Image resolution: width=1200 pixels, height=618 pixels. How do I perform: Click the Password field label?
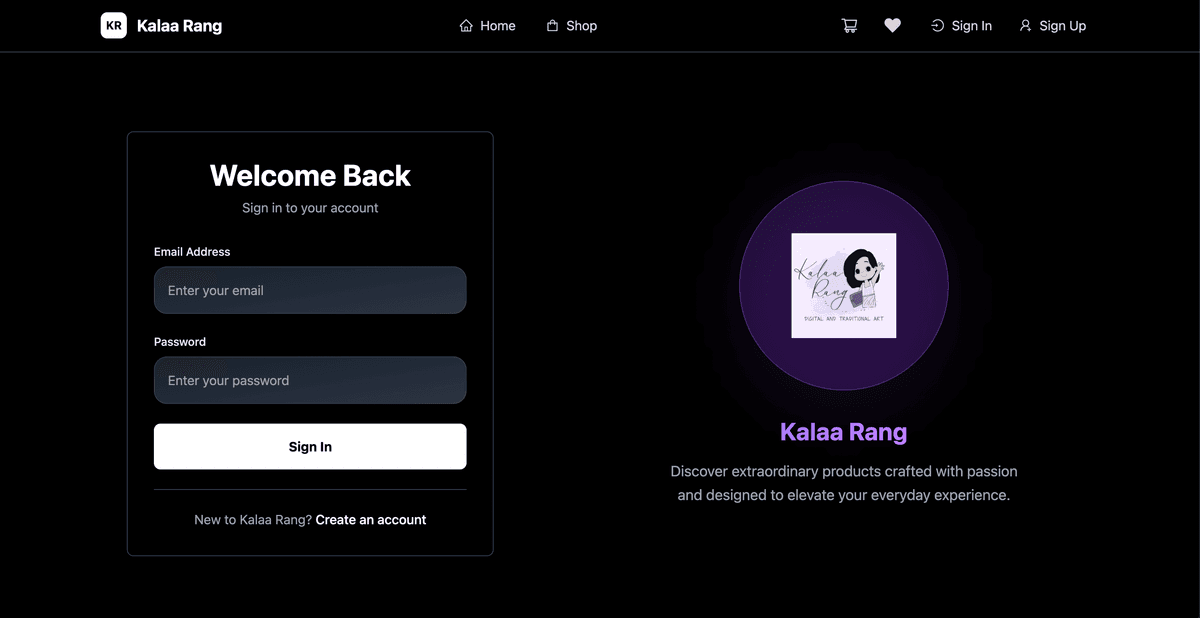tap(180, 342)
